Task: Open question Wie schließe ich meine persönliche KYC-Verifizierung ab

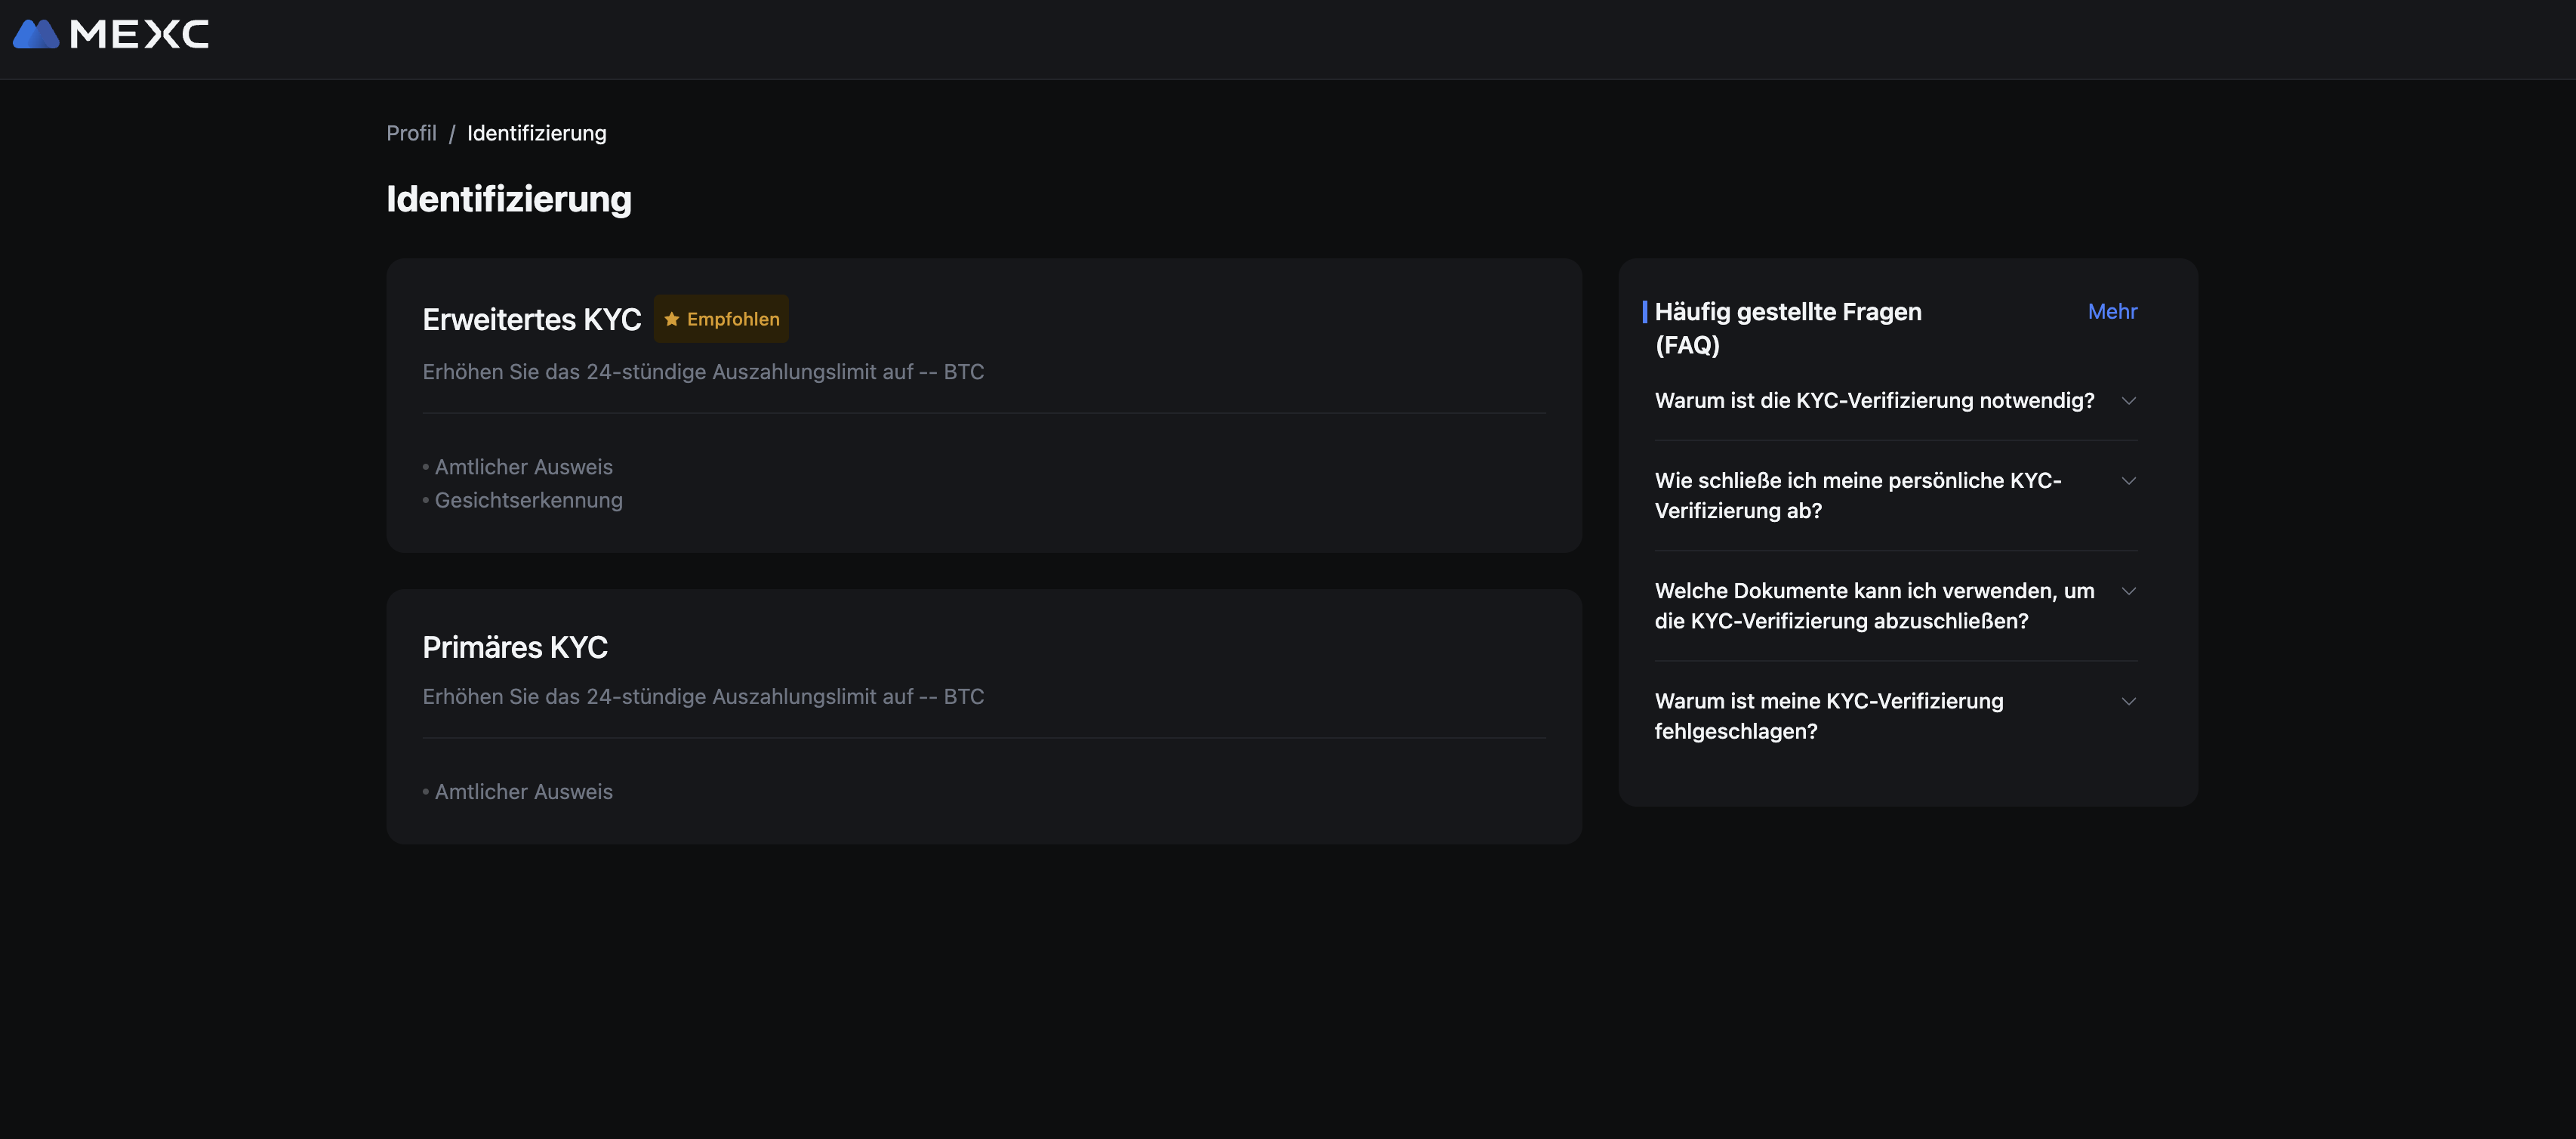Action: click(x=1857, y=496)
